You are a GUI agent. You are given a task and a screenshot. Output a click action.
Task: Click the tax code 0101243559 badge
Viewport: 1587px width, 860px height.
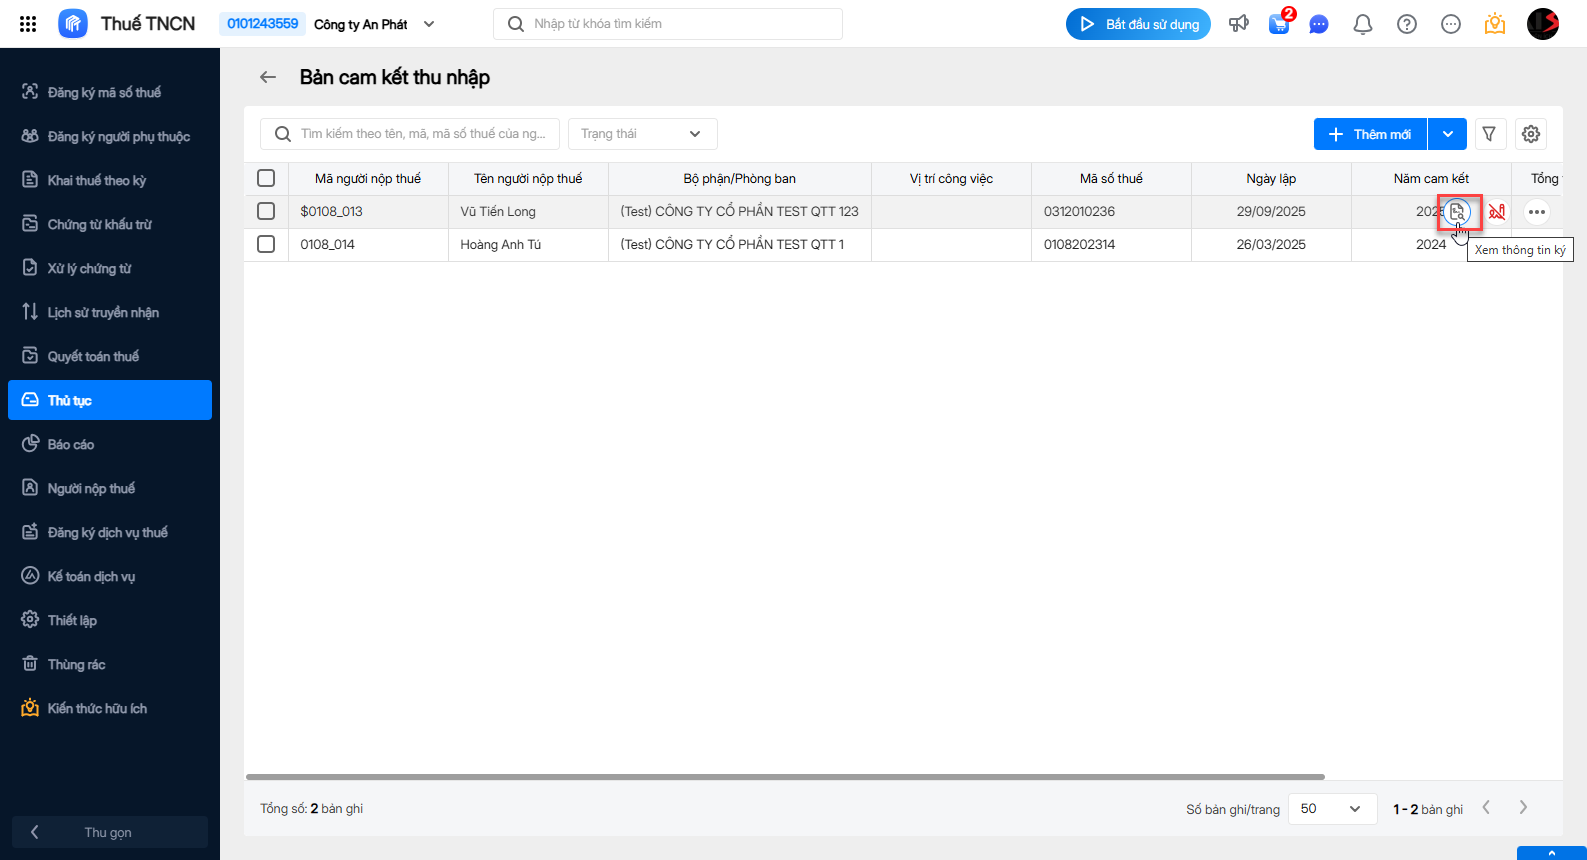[262, 24]
